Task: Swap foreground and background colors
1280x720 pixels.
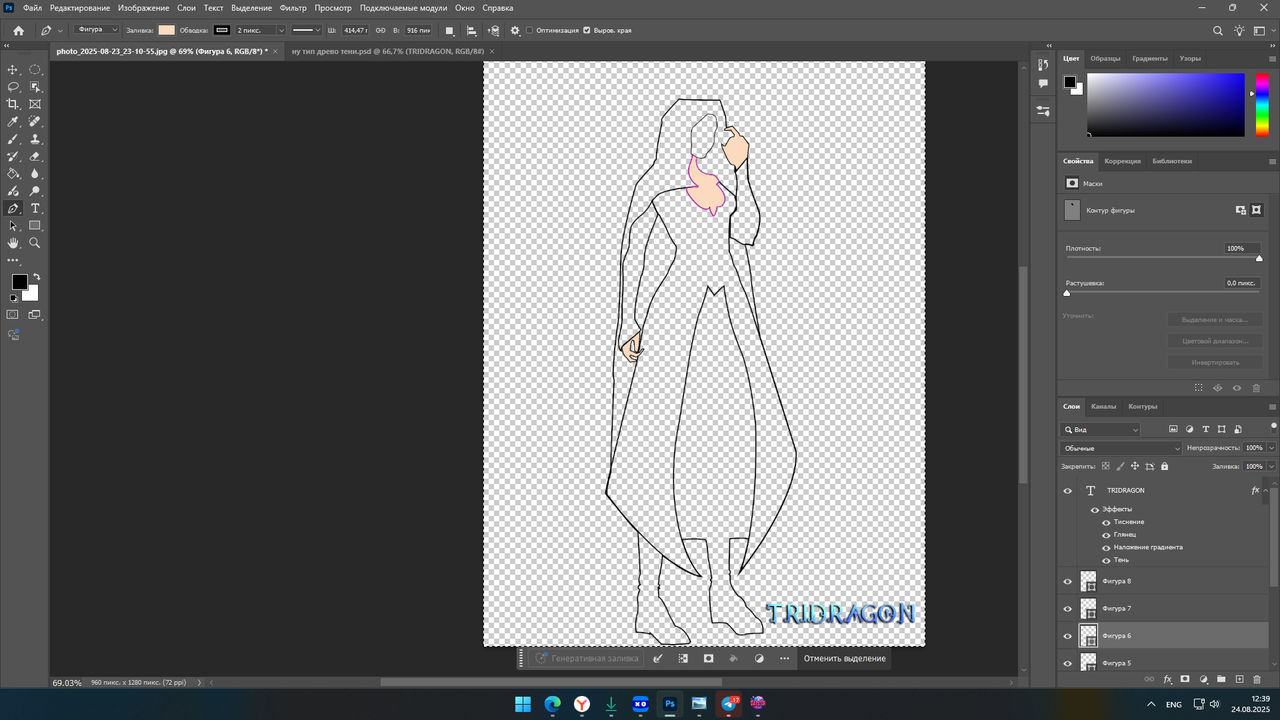Action: [37, 277]
